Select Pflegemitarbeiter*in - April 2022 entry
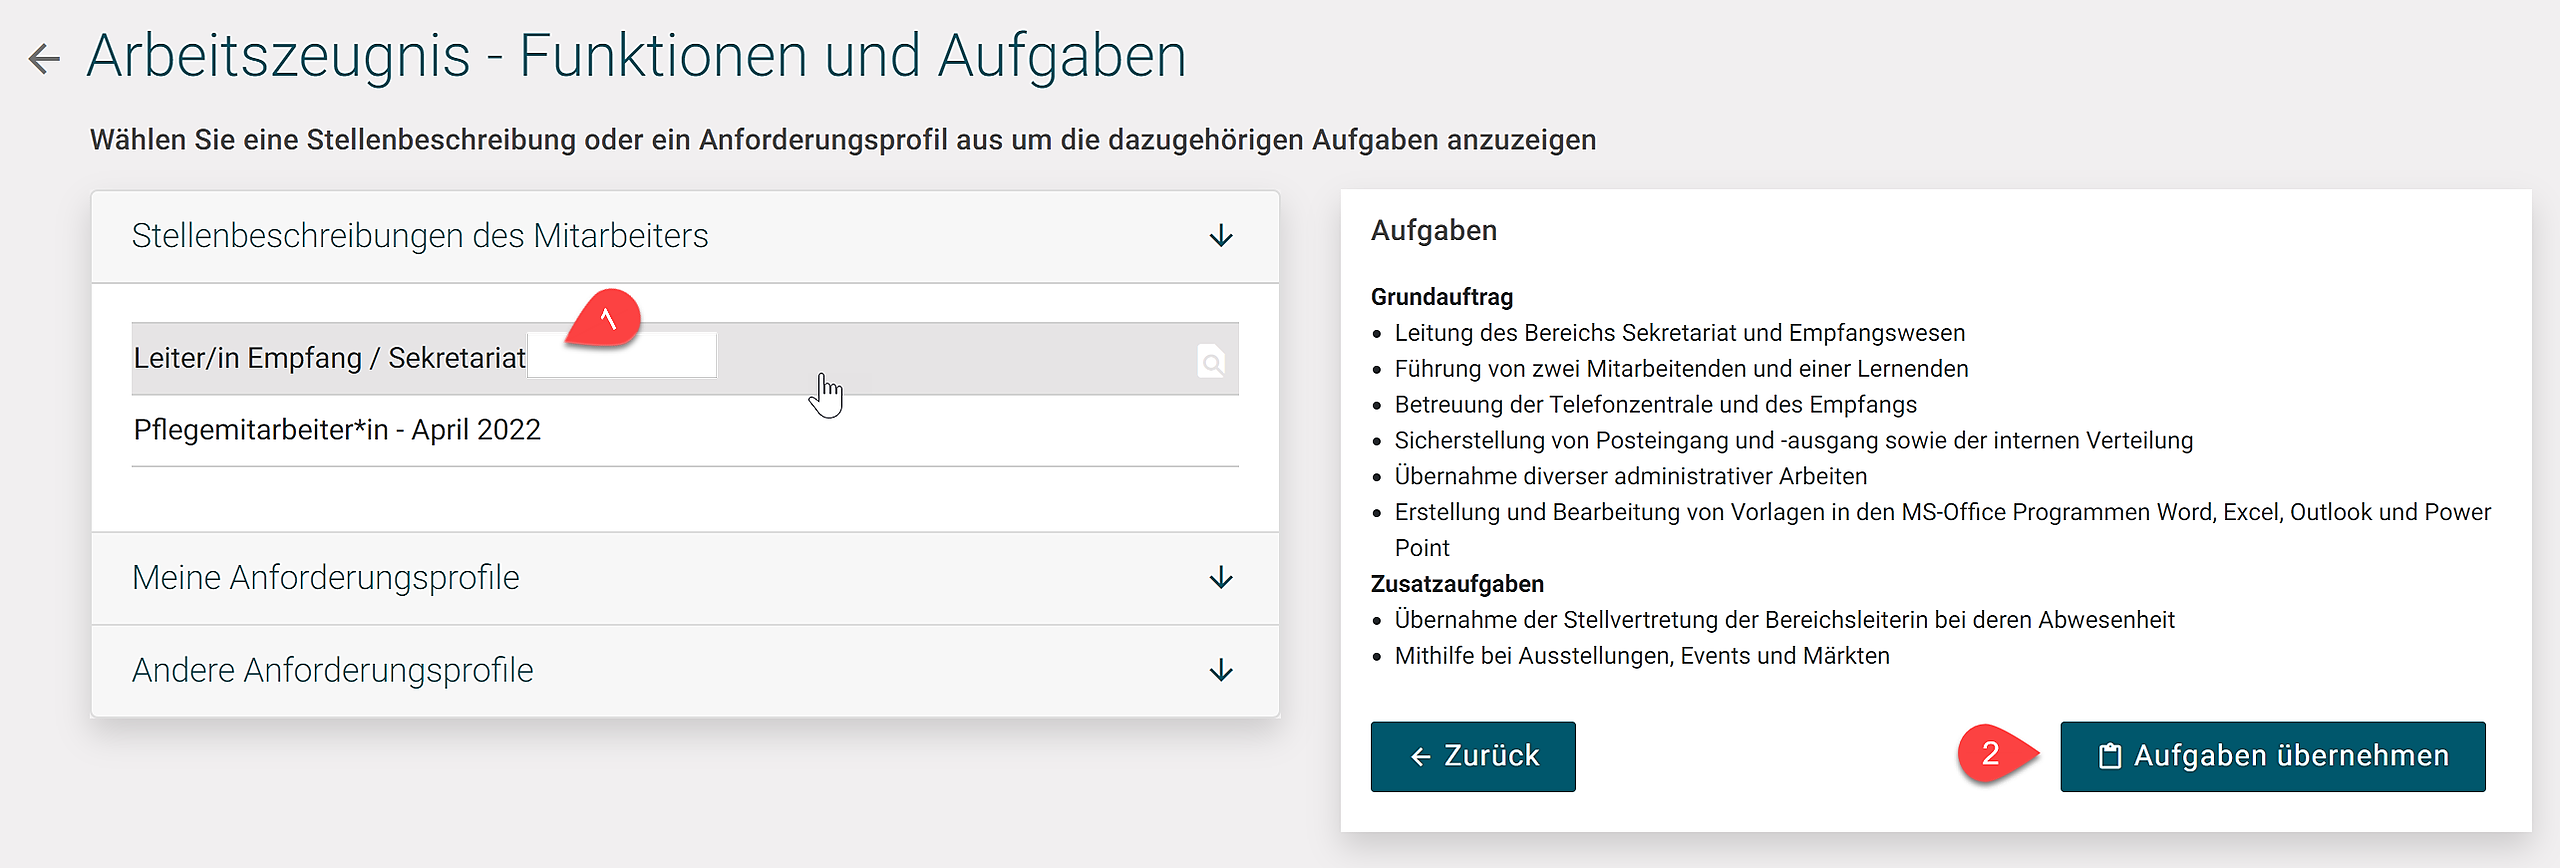This screenshot has height=868, width=2560. [x=337, y=430]
